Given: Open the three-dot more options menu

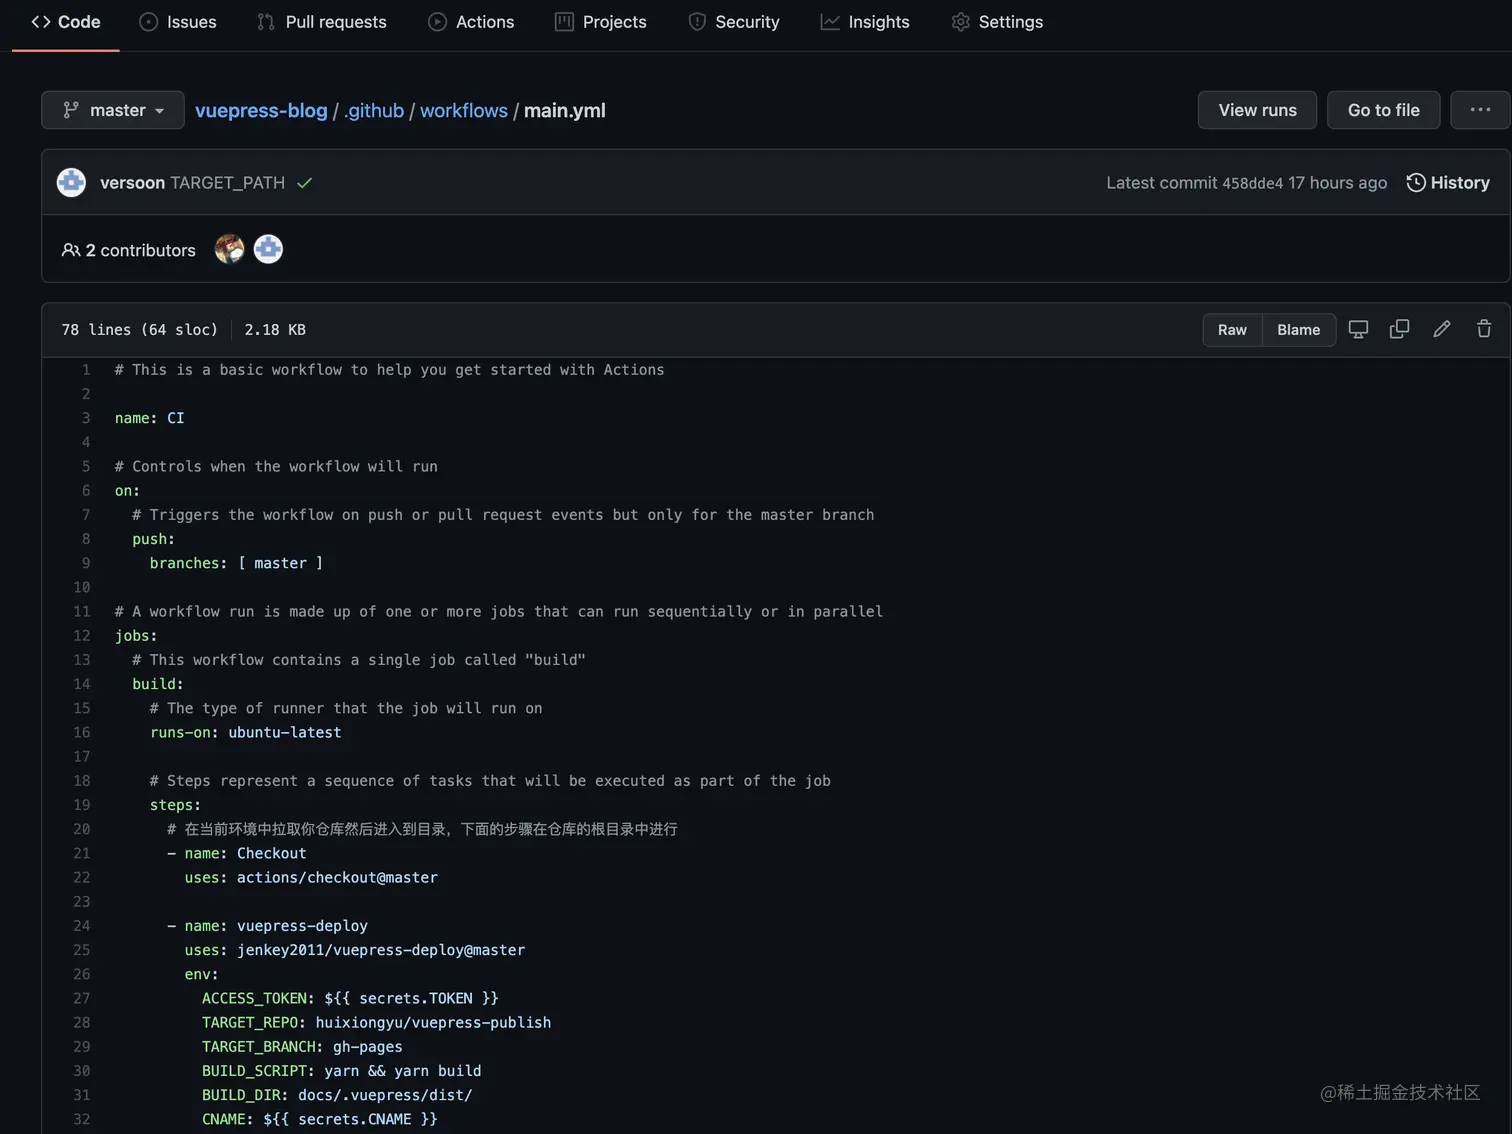Looking at the screenshot, I should [1480, 110].
